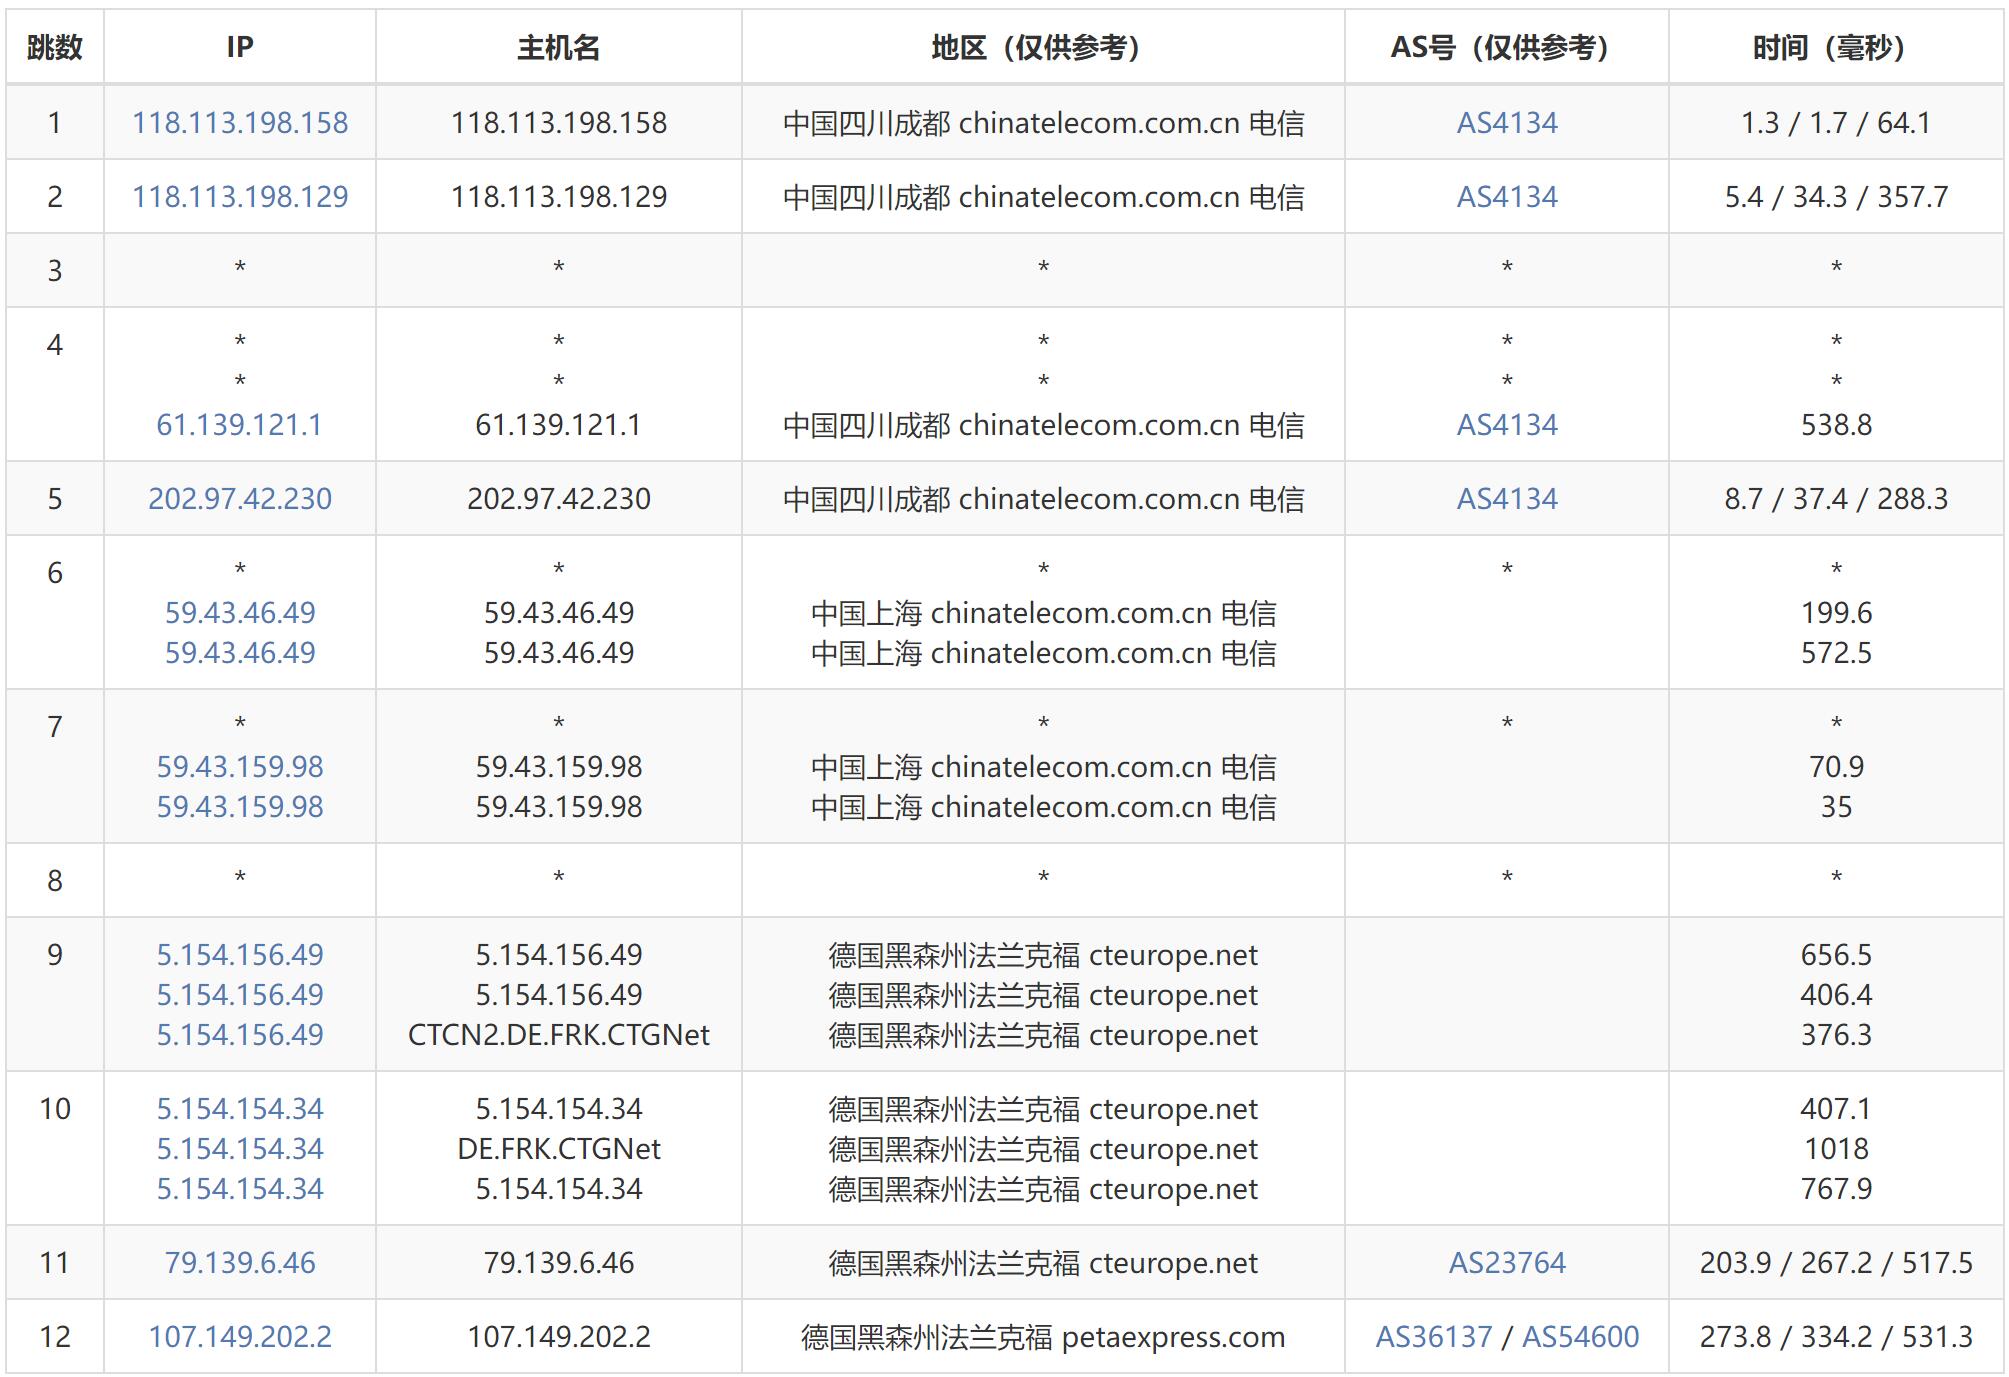
Task: Select the 跳数 column header
Action: tap(55, 47)
